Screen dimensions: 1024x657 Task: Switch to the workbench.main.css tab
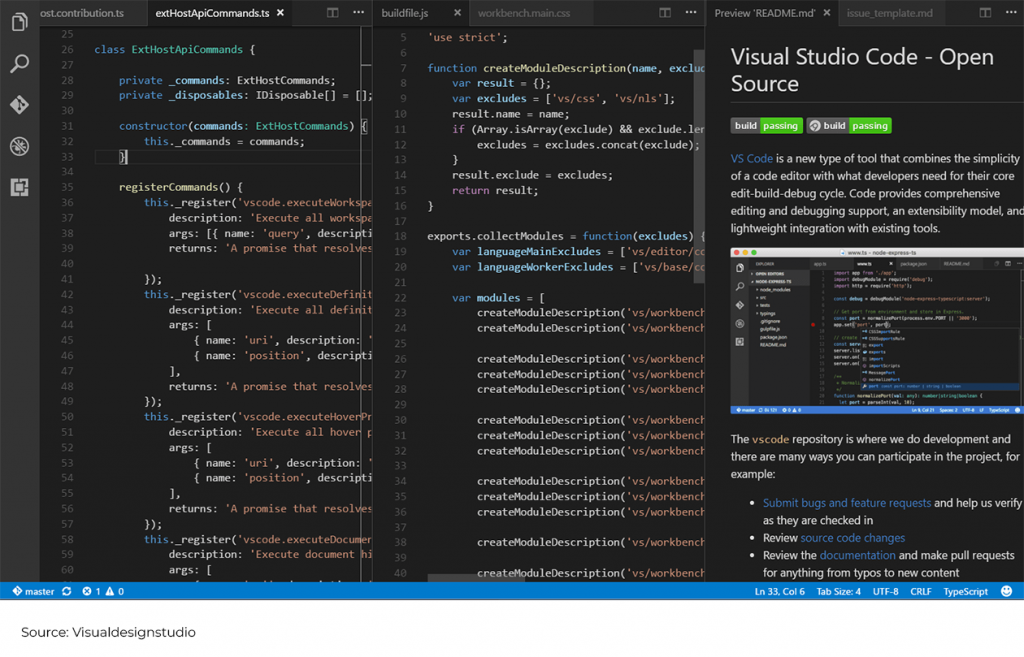coord(525,13)
